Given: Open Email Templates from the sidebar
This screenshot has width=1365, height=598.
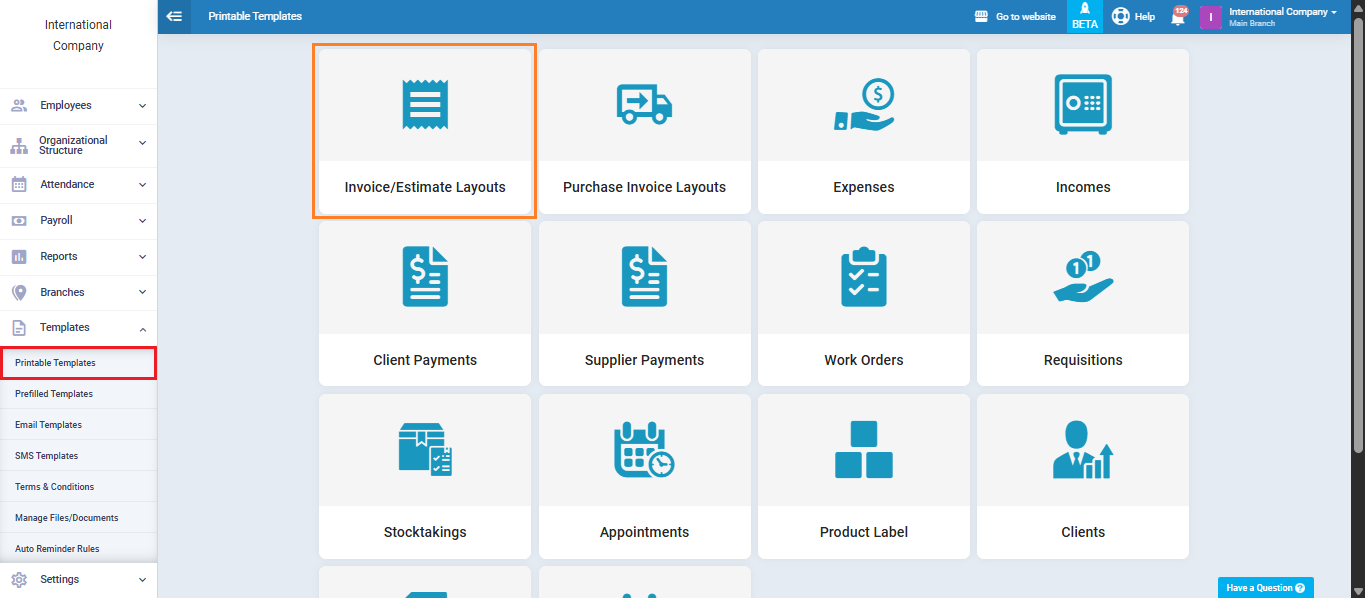Looking at the screenshot, I should [48, 425].
